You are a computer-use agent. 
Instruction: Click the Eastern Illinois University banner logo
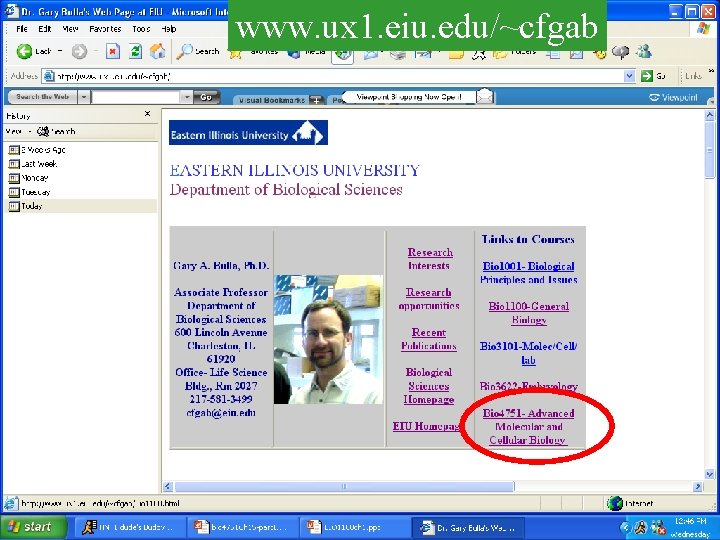248,132
